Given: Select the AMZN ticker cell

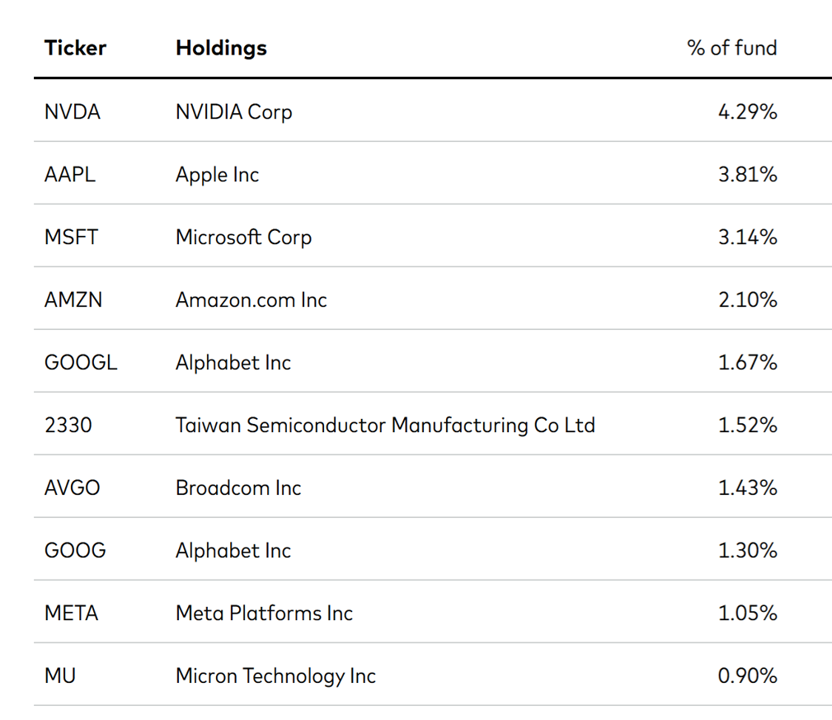Looking at the screenshot, I should point(73,300).
